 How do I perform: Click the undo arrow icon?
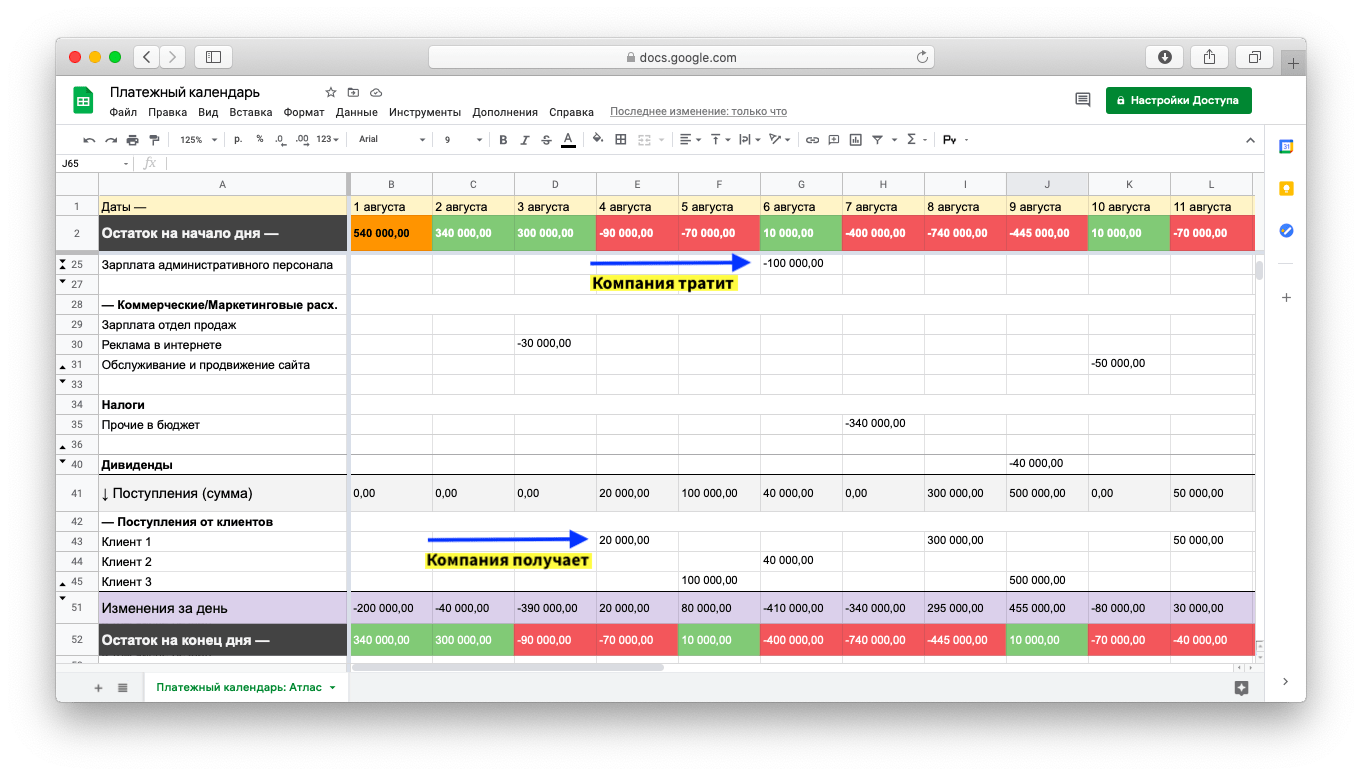pos(89,140)
